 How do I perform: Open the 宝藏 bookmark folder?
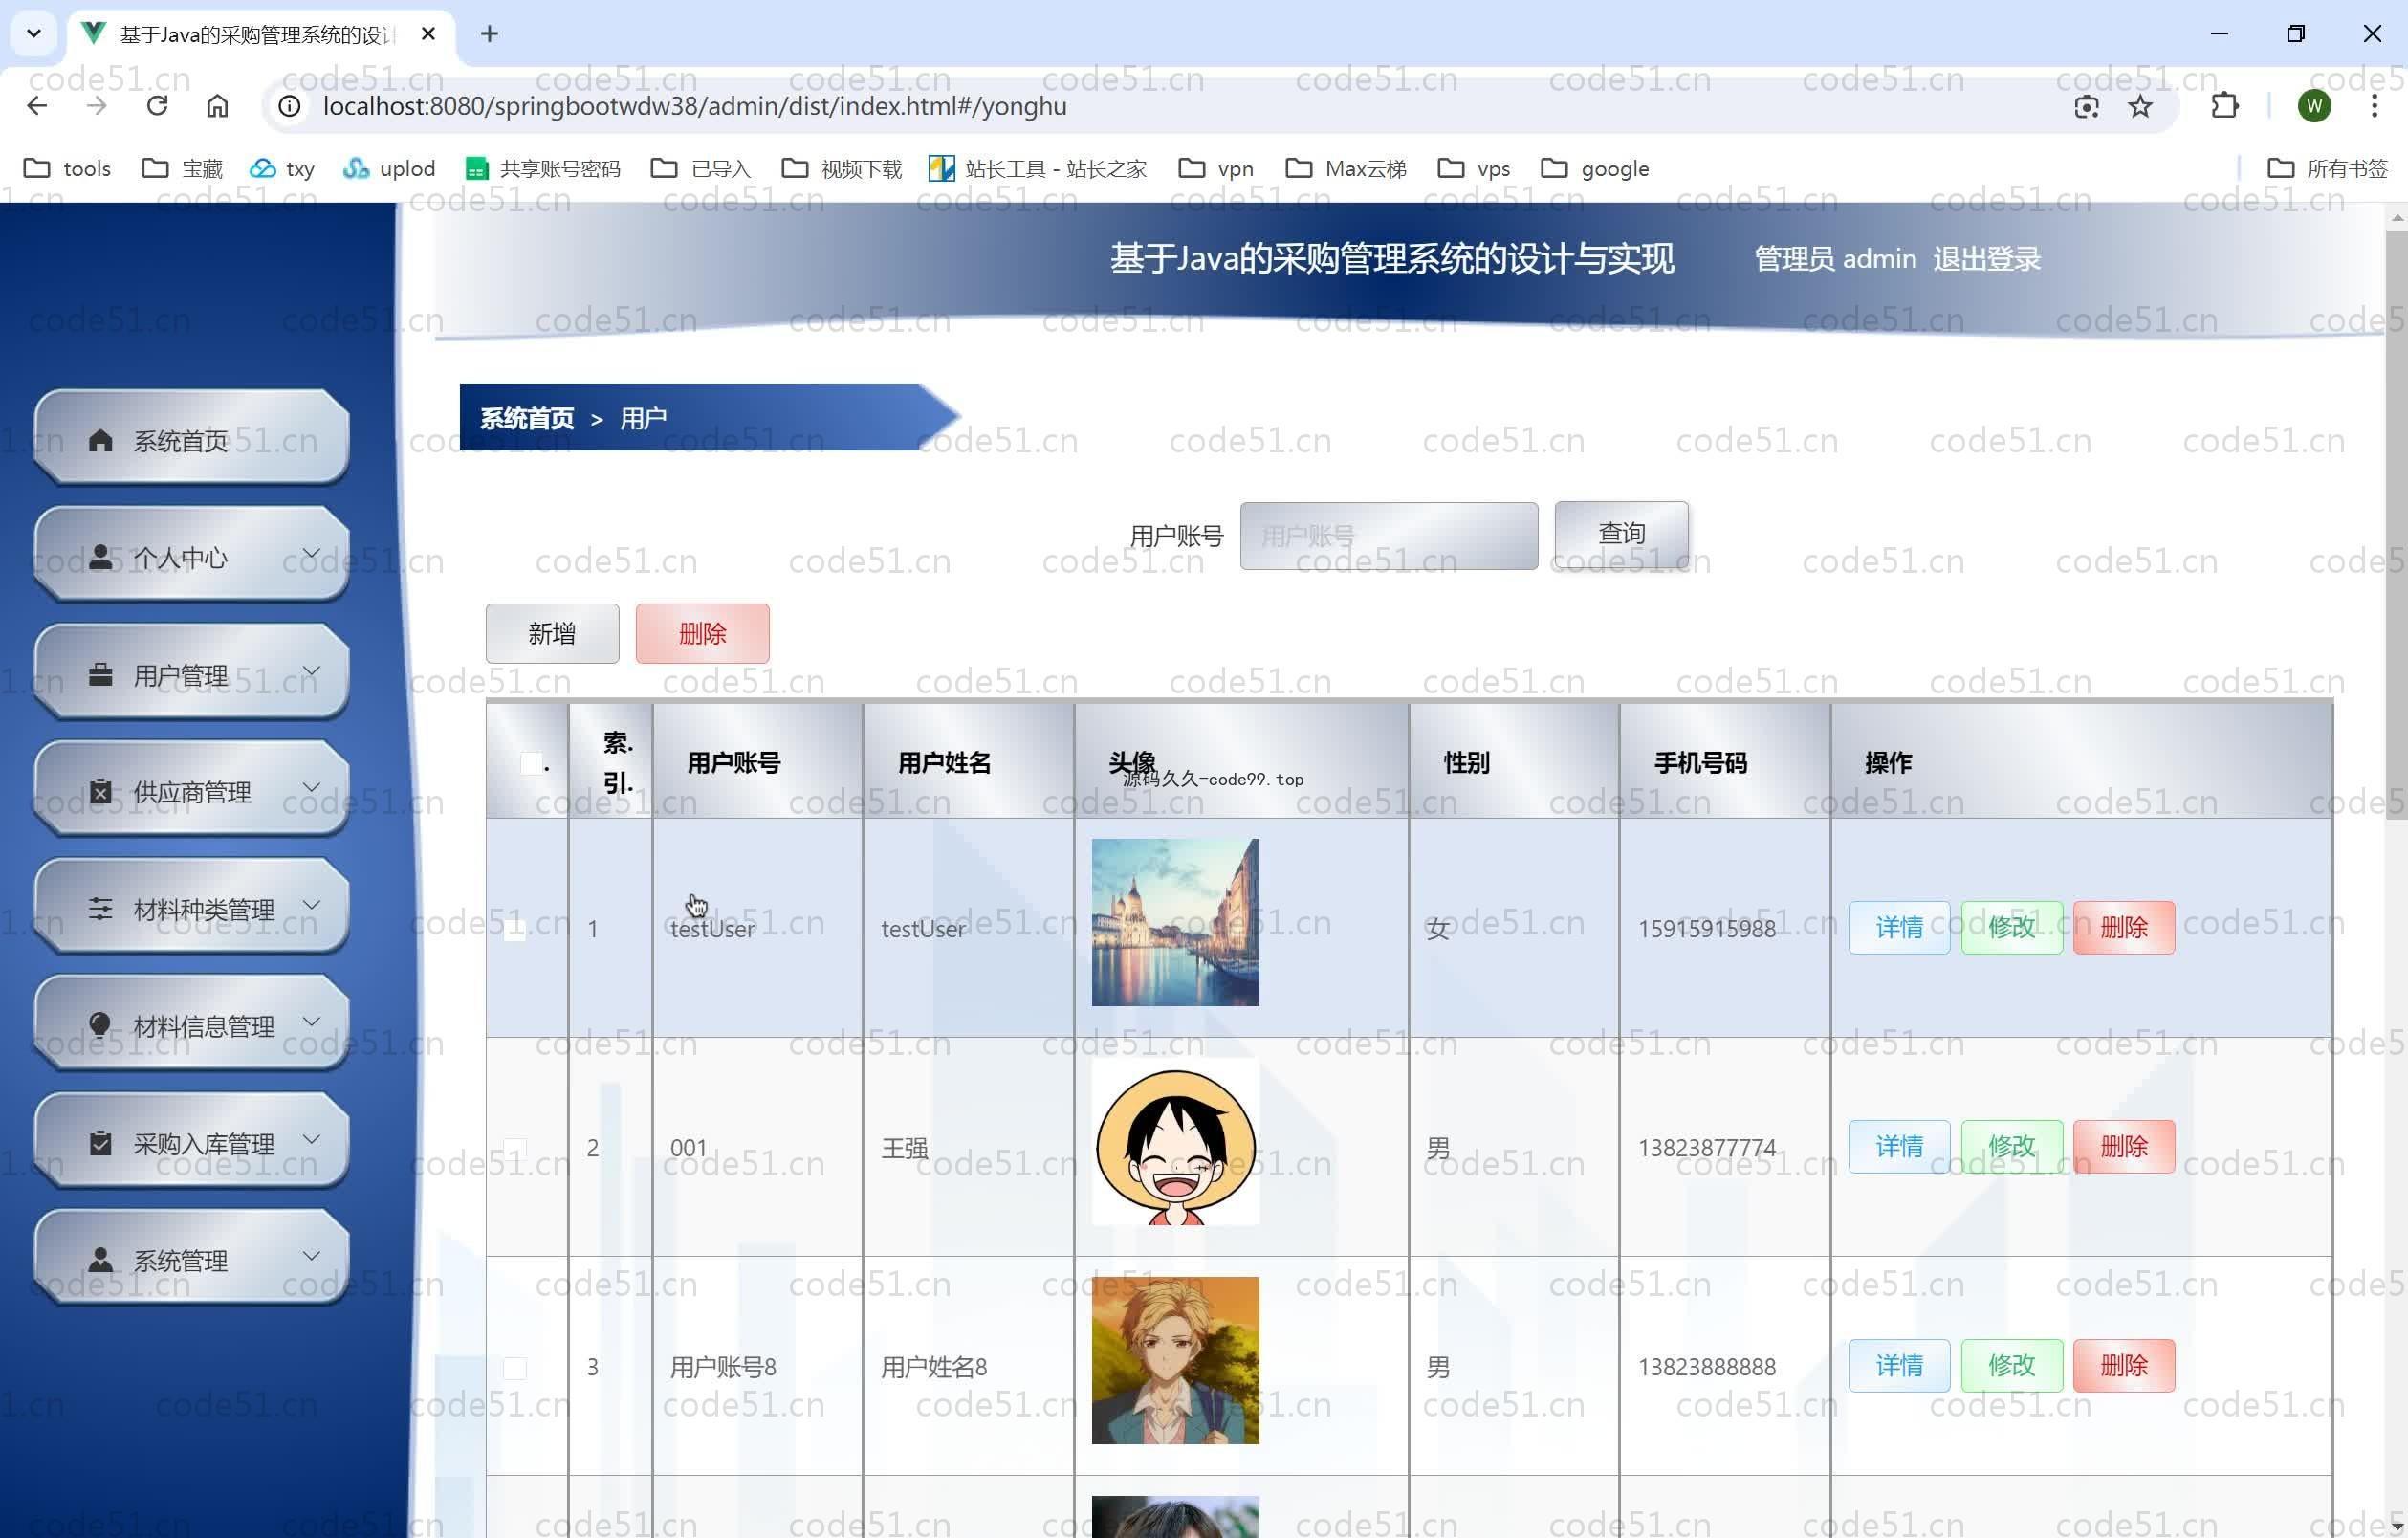[182, 168]
